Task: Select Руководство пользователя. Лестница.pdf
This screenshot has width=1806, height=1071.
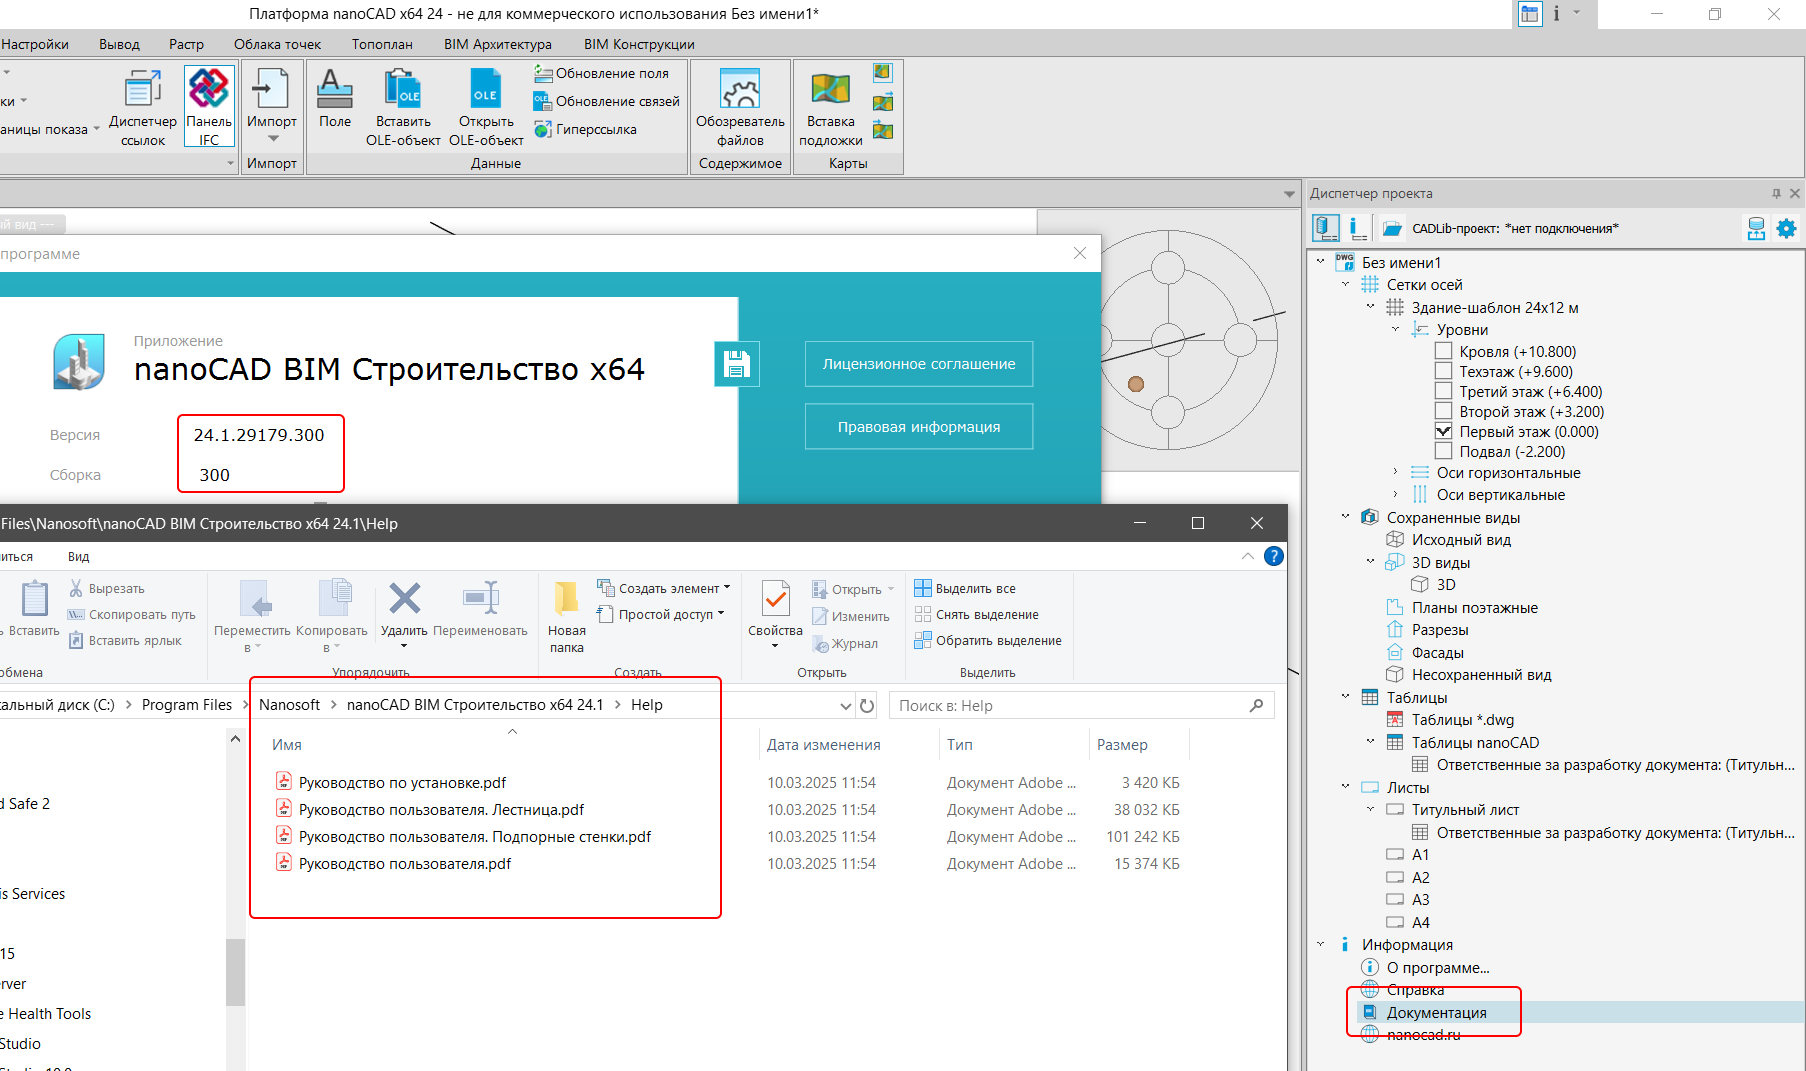Action: tap(441, 810)
